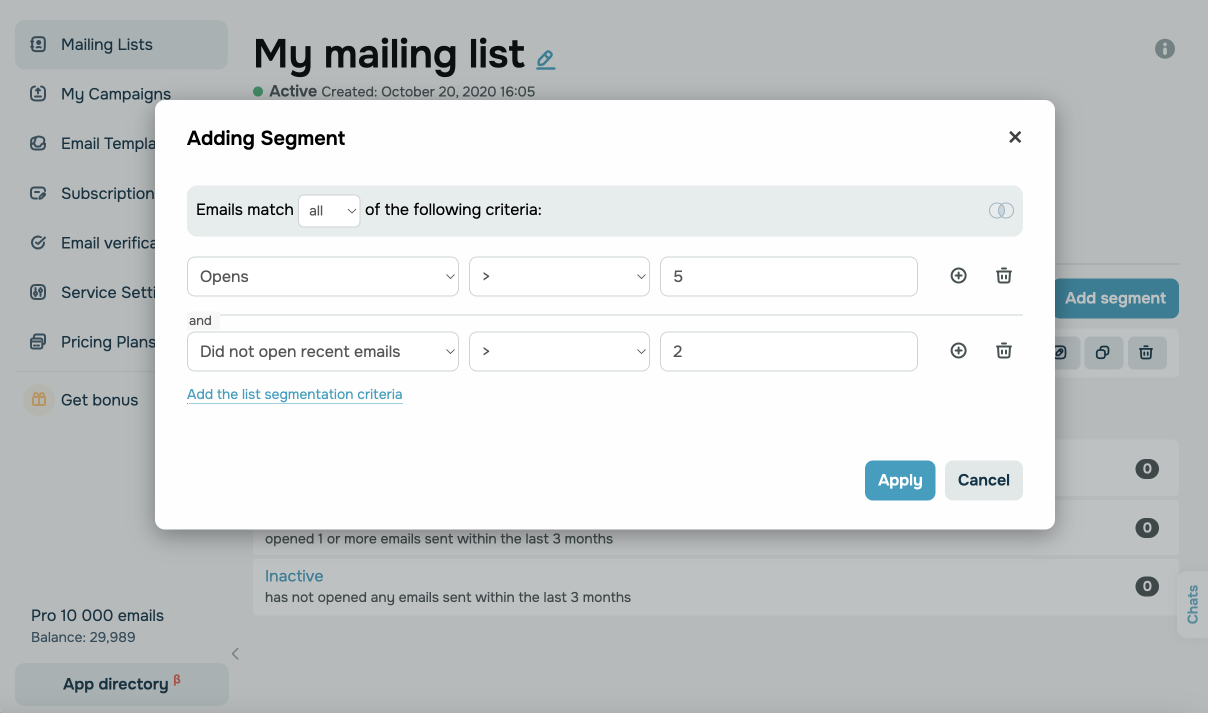Viewport: 1208px width, 713px height.
Task: Expand the Opens criteria dropdown
Action: coord(323,277)
